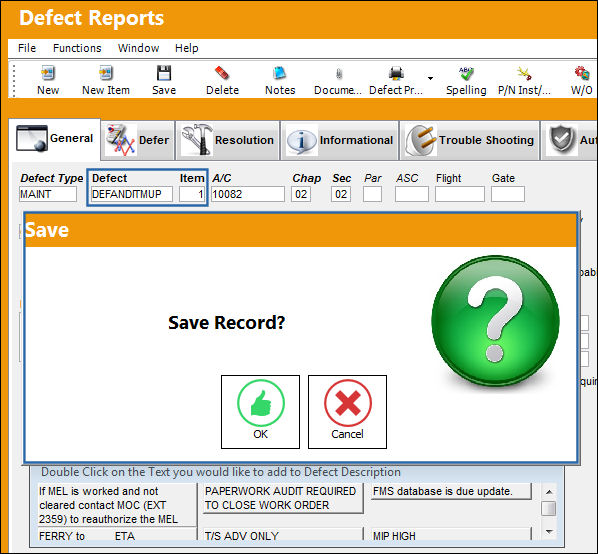598x554 pixels.
Task: Confirm save with the OK button
Action: [260, 412]
